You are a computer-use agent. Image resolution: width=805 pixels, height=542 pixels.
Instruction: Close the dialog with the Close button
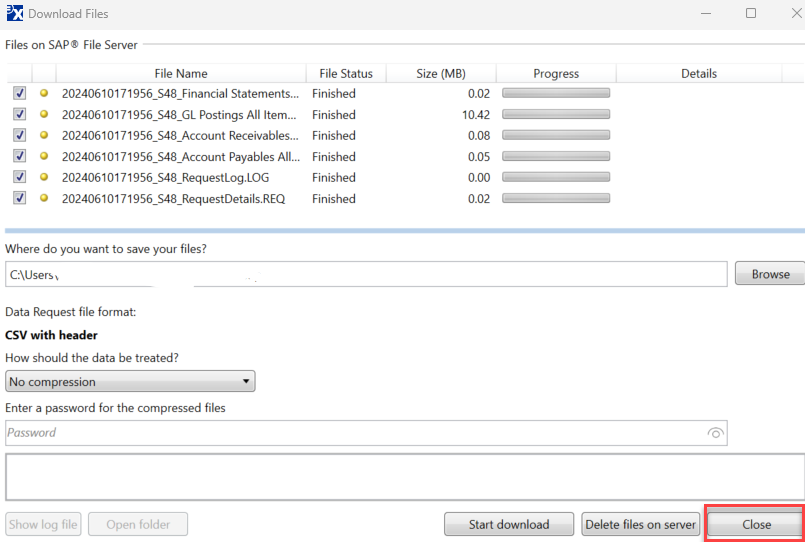point(756,524)
